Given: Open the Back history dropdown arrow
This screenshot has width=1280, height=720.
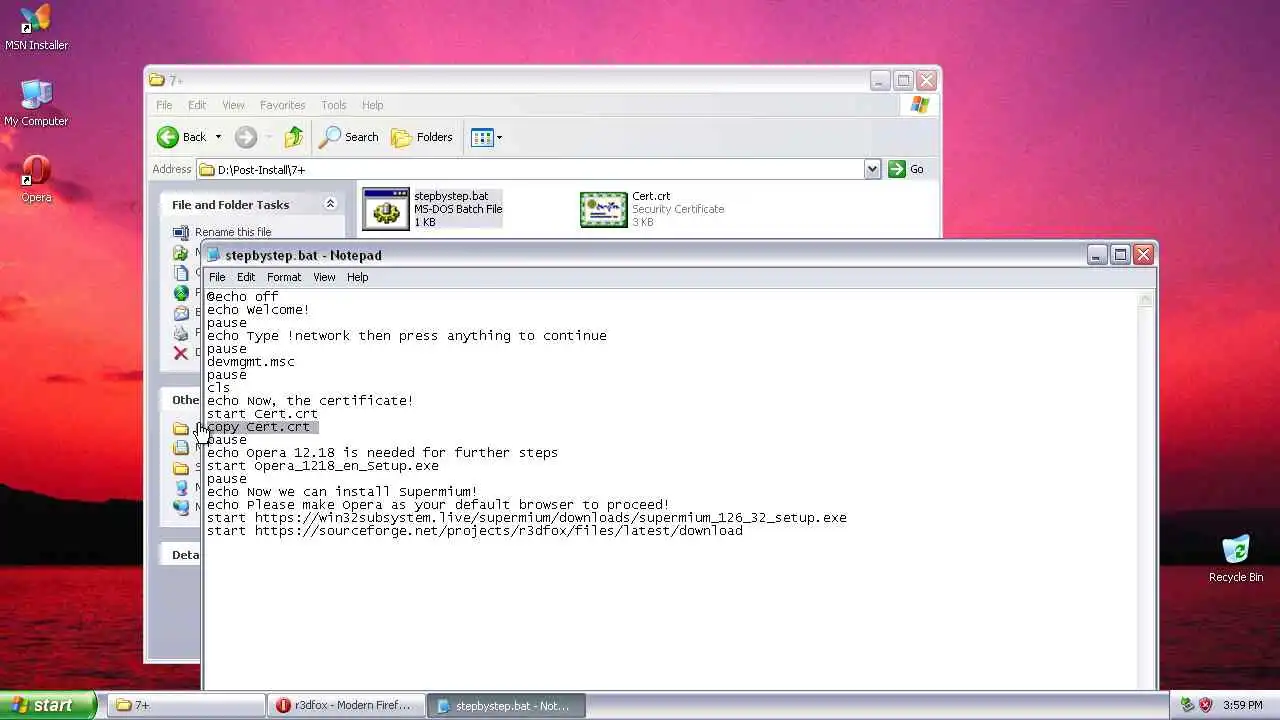Looking at the screenshot, I should tap(218, 137).
